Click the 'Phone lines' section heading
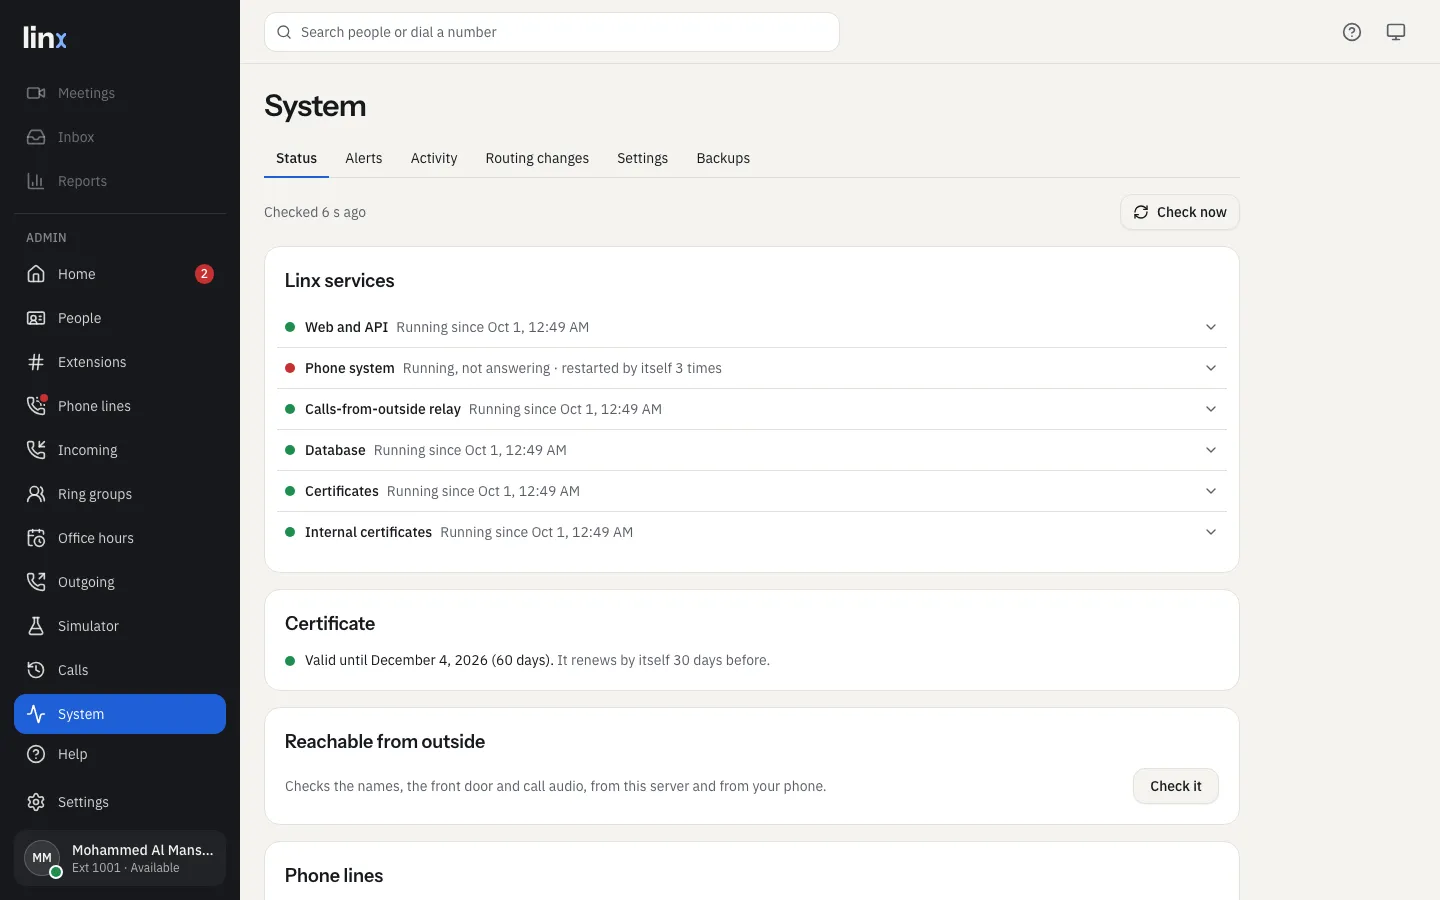 tap(334, 876)
